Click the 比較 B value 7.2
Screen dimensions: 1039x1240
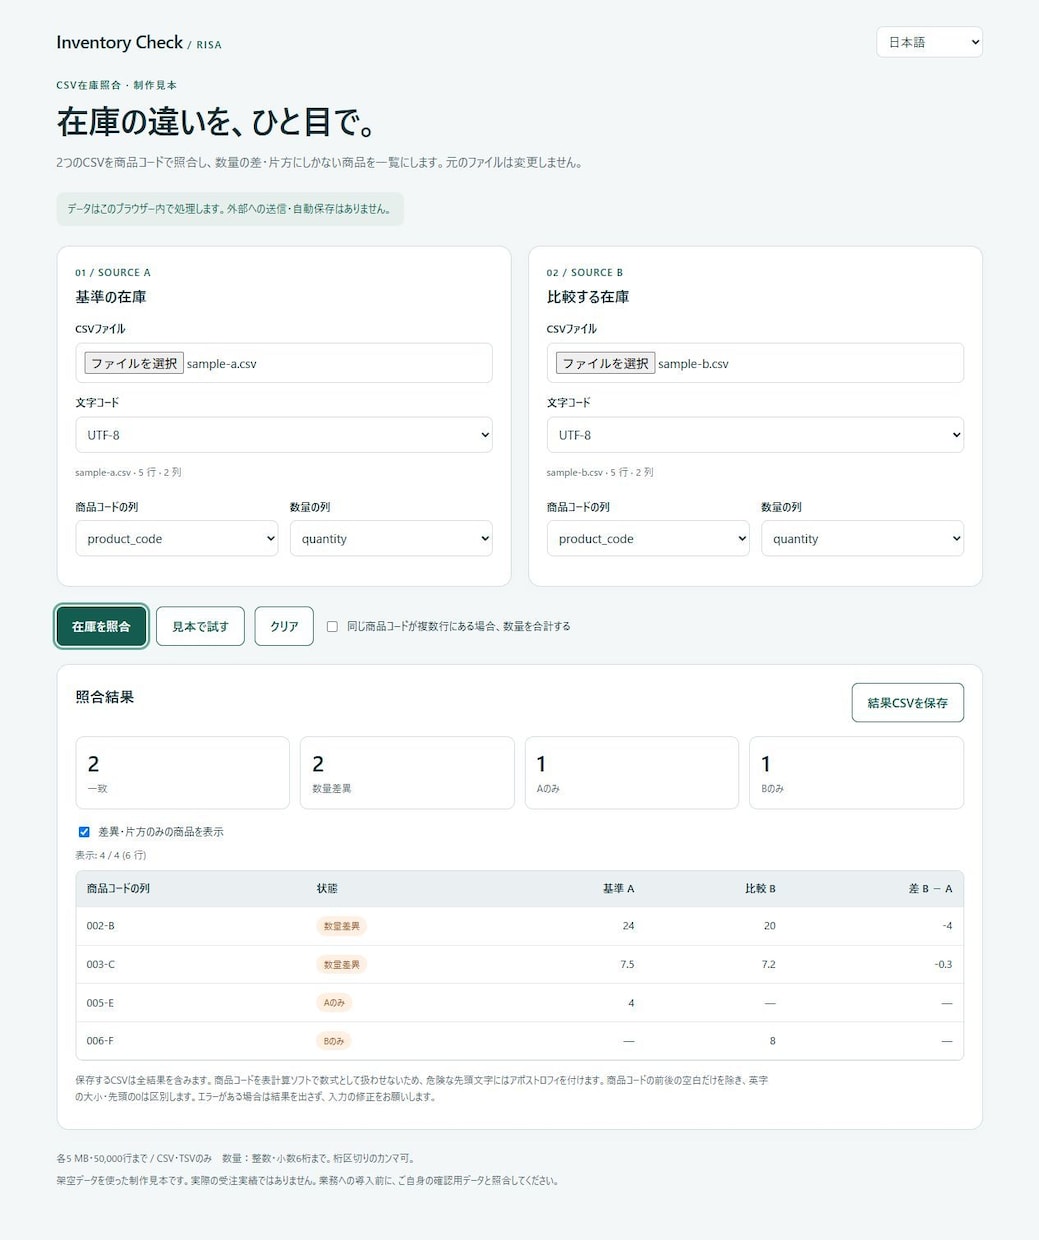tap(768, 964)
